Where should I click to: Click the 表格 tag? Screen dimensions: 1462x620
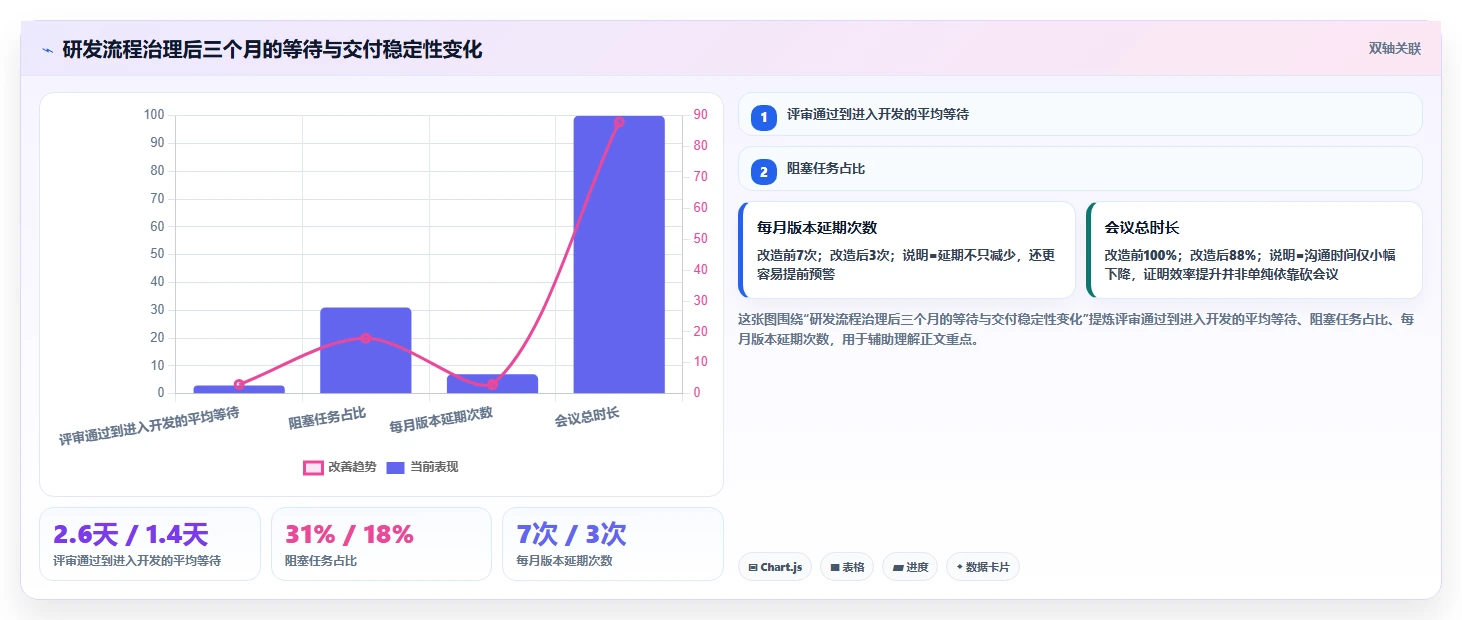click(x=847, y=567)
